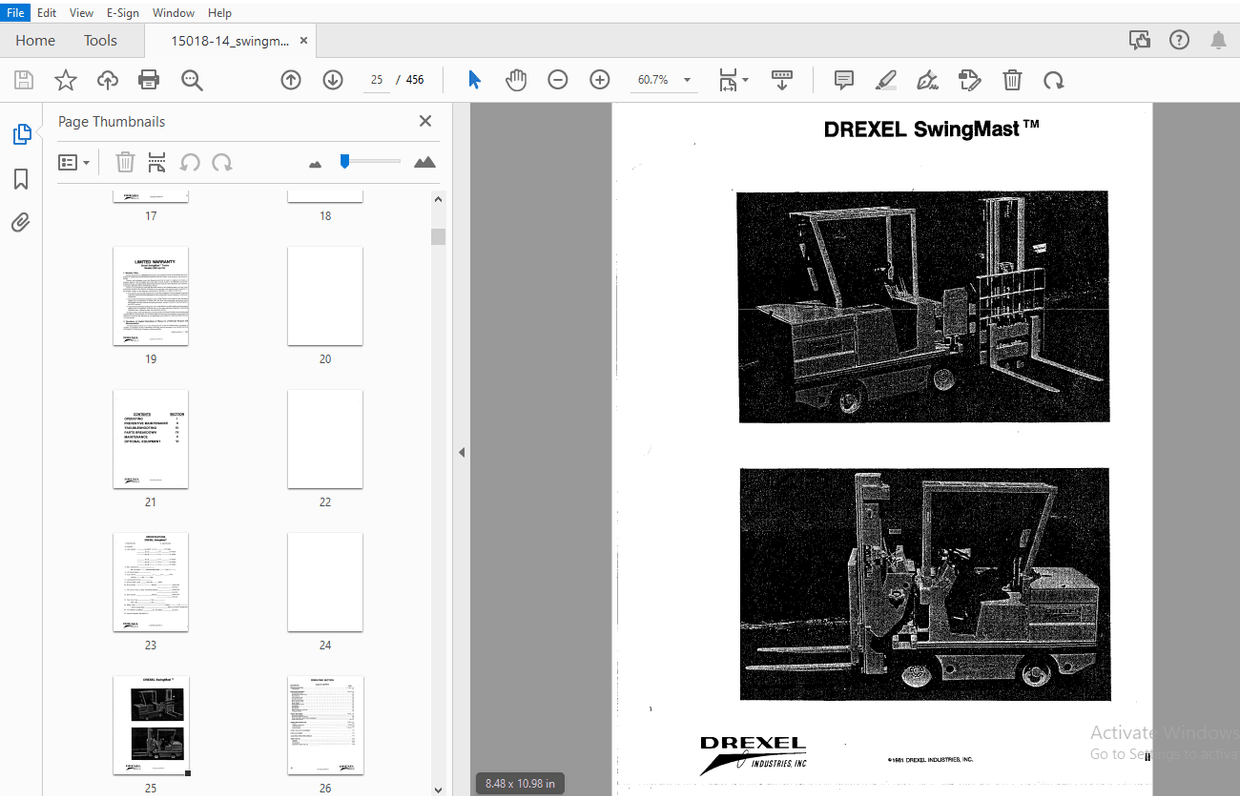Hide the navigation pane with the side arrow
The width and height of the screenshot is (1240, 796).
[461, 452]
